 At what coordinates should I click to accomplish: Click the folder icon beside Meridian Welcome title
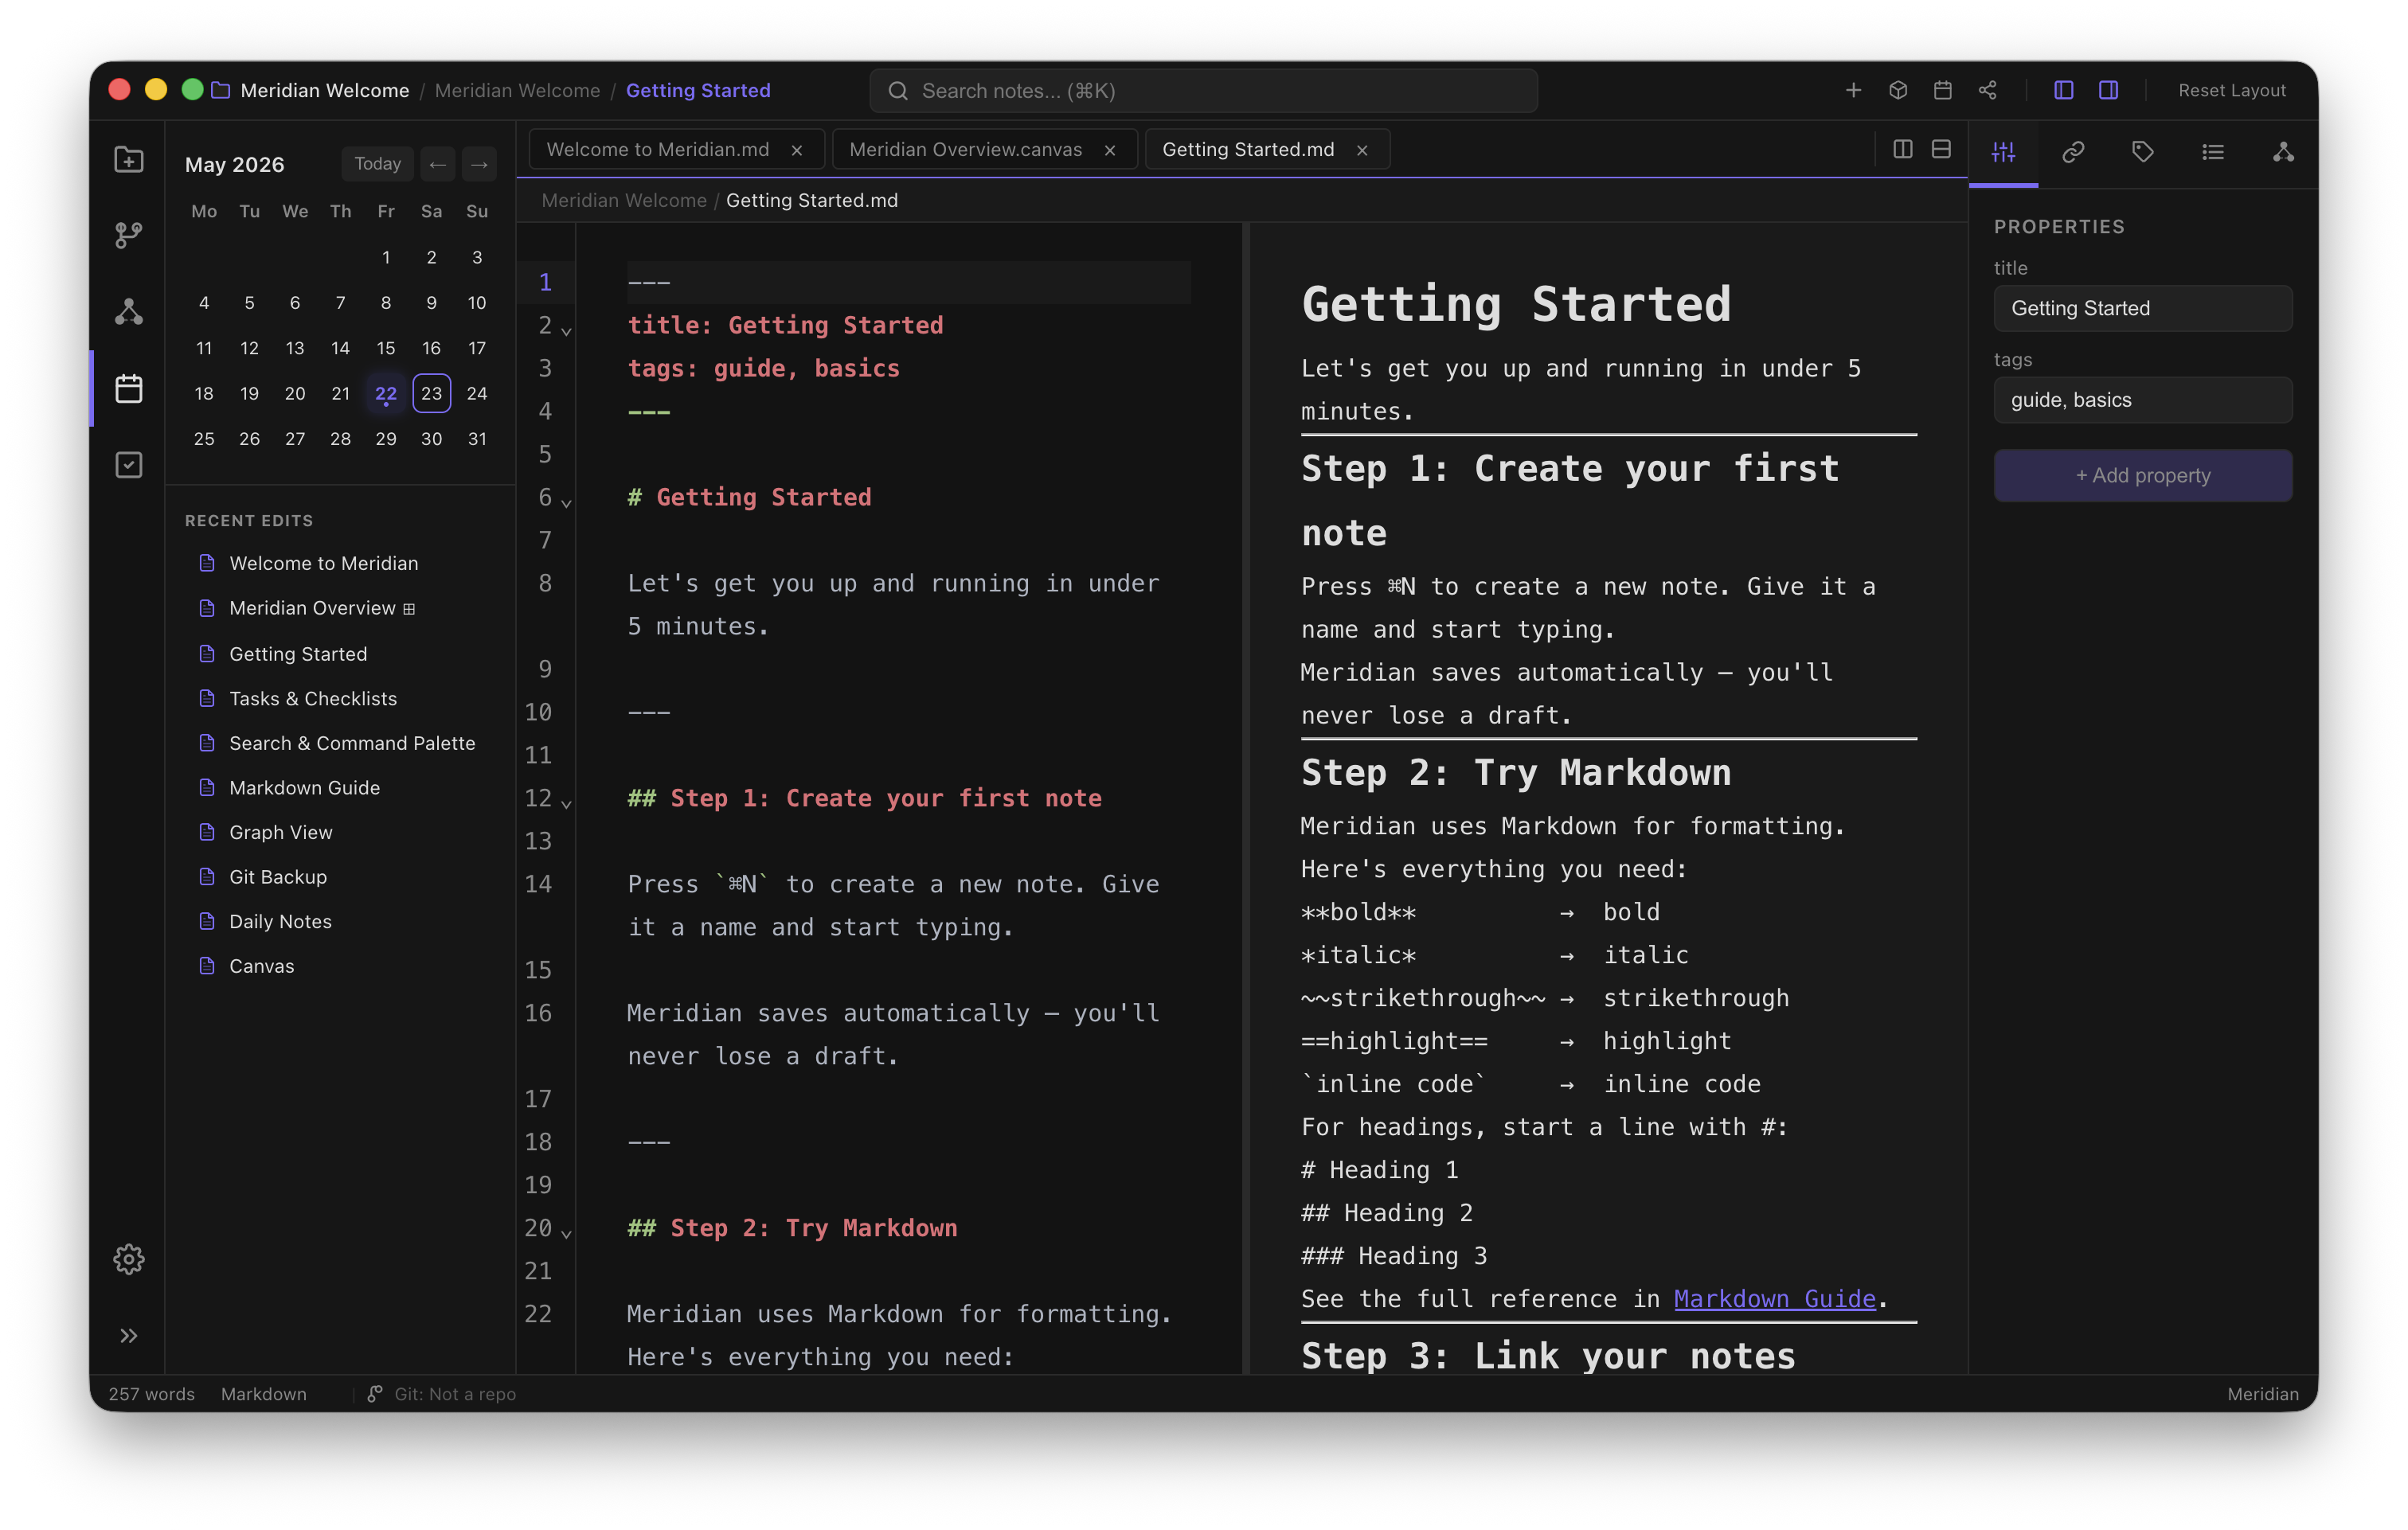coord(221,90)
